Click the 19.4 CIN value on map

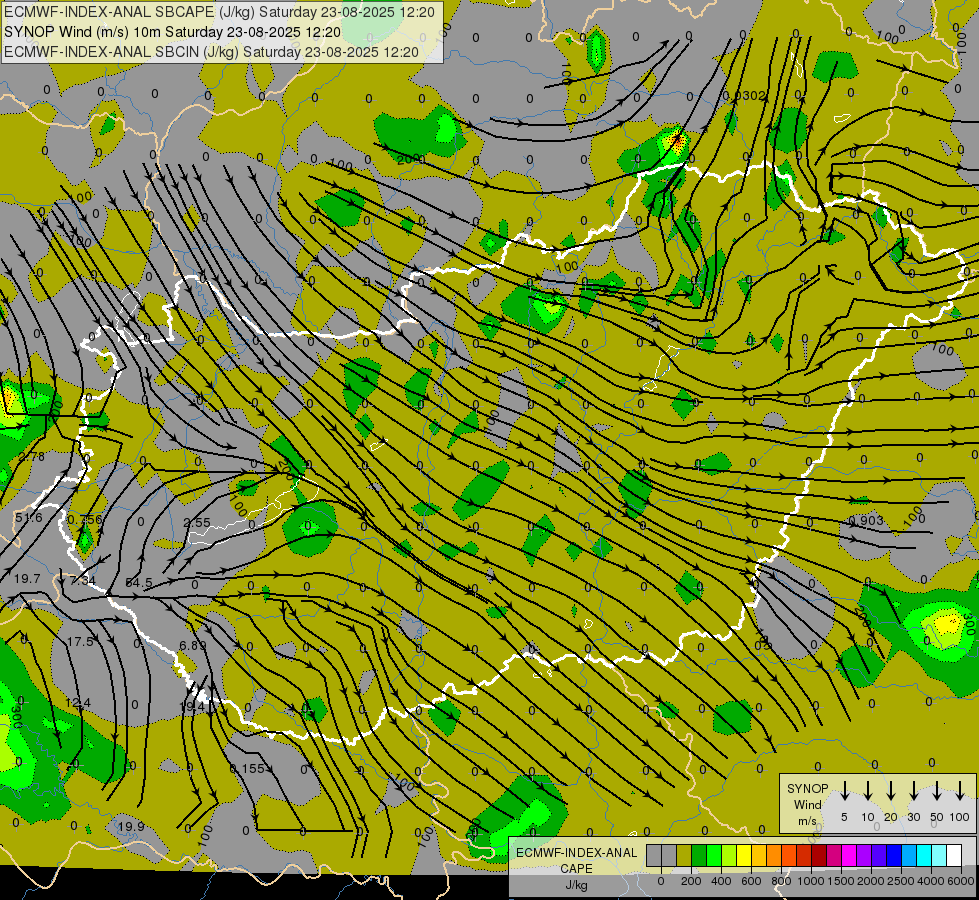click(x=191, y=706)
